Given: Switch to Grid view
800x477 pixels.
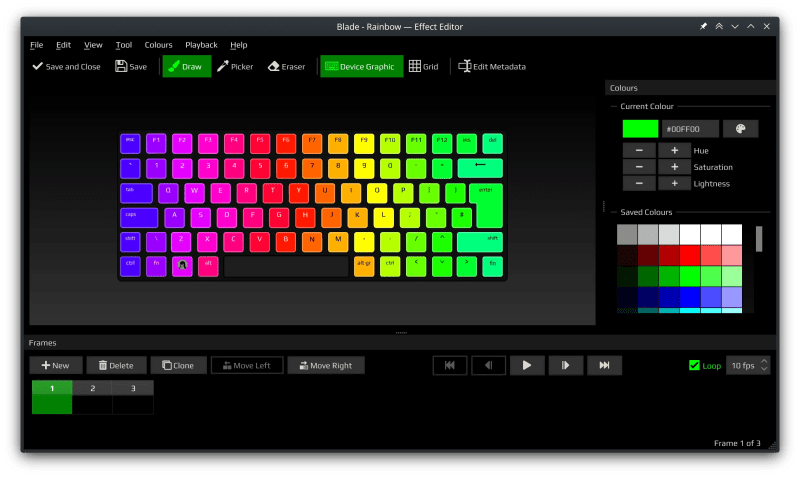Looking at the screenshot, I should tap(424, 66).
